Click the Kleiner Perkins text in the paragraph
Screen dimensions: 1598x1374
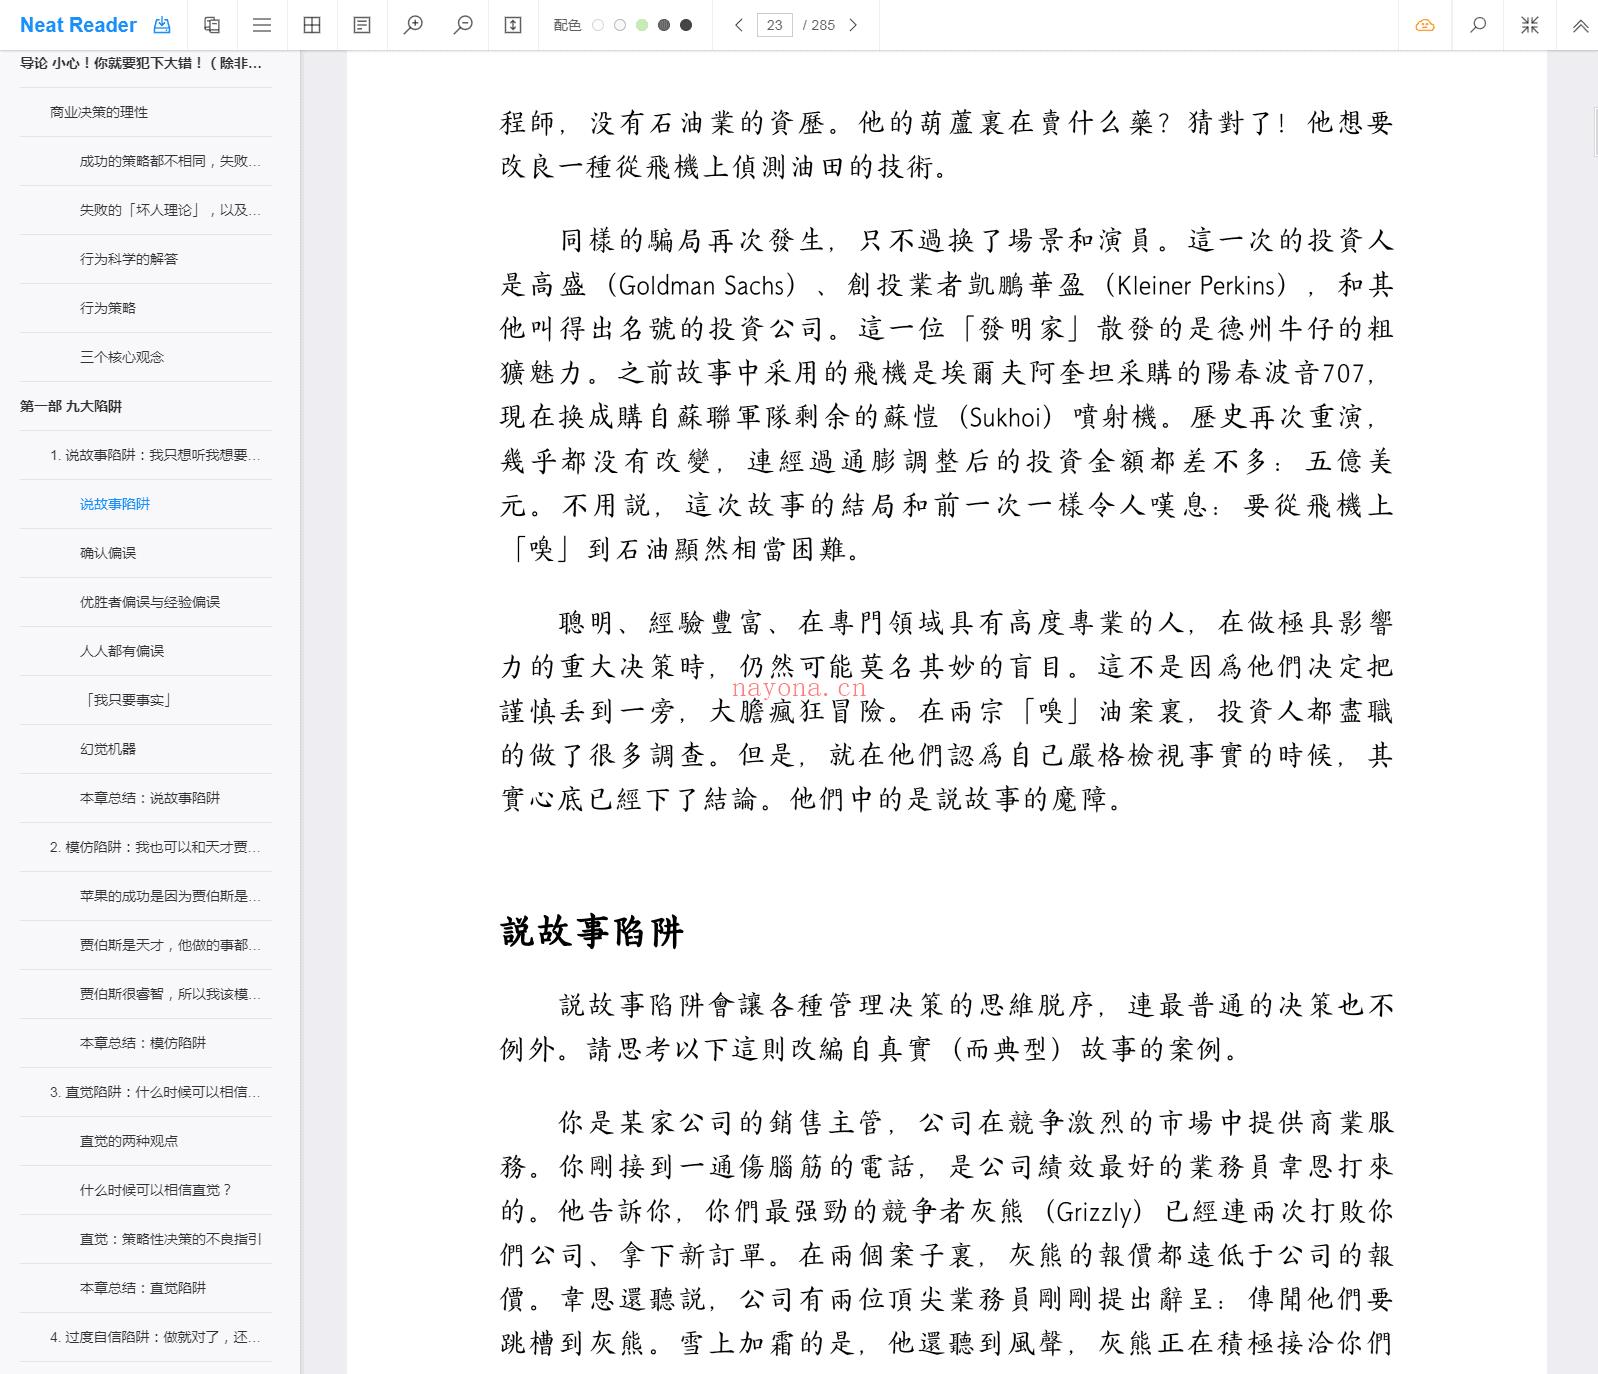(1198, 286)
